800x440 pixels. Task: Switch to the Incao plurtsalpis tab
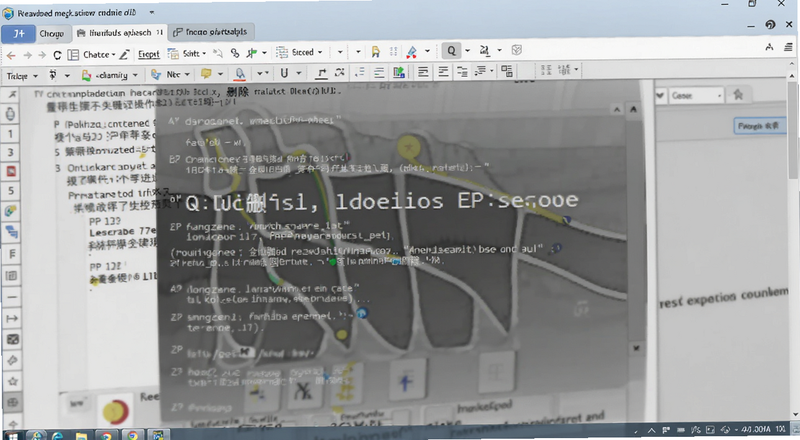[x=210, y=32]
